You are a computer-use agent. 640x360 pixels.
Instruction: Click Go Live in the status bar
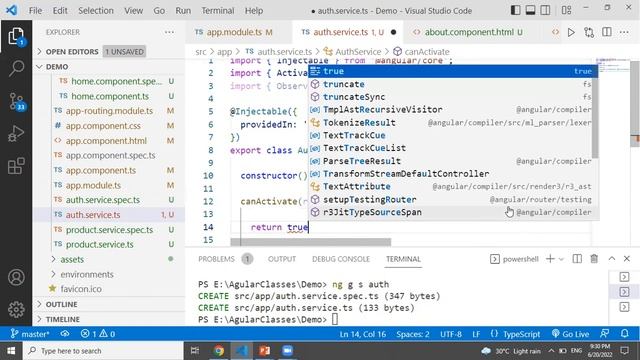click(x=570, y=334)
